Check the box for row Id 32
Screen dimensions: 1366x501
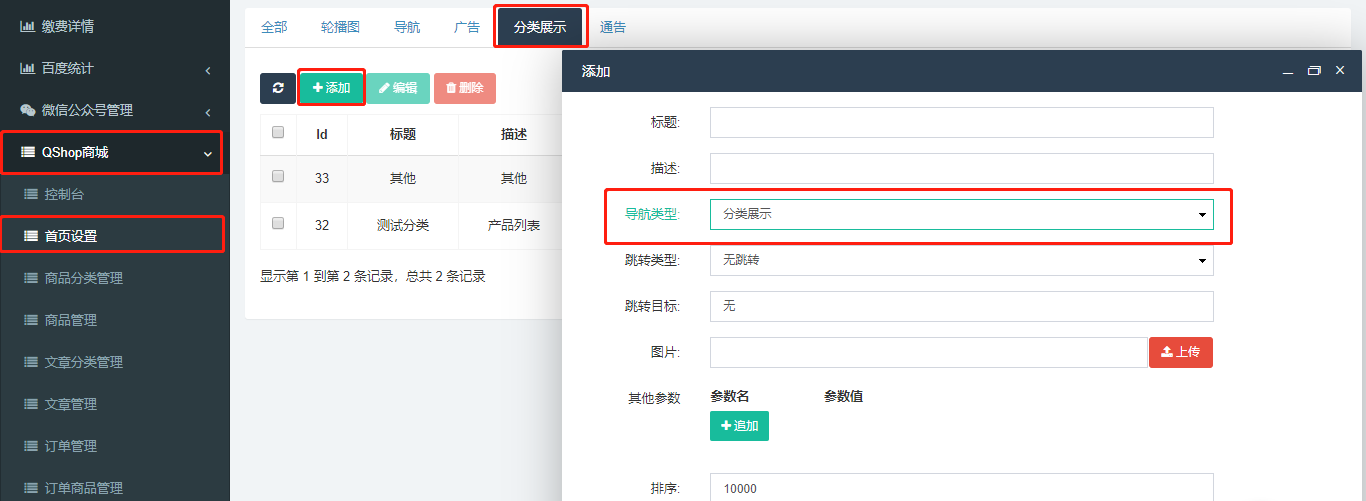(278, 223)
